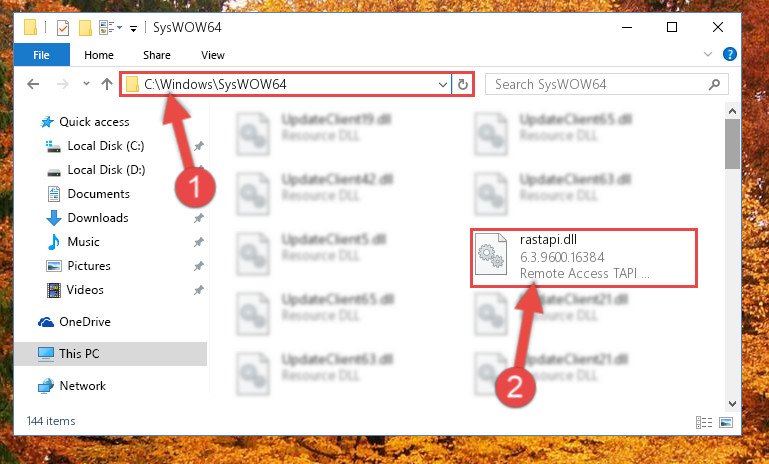Click the Back navigation arrow
769x464 pixels.
[33, 84]
